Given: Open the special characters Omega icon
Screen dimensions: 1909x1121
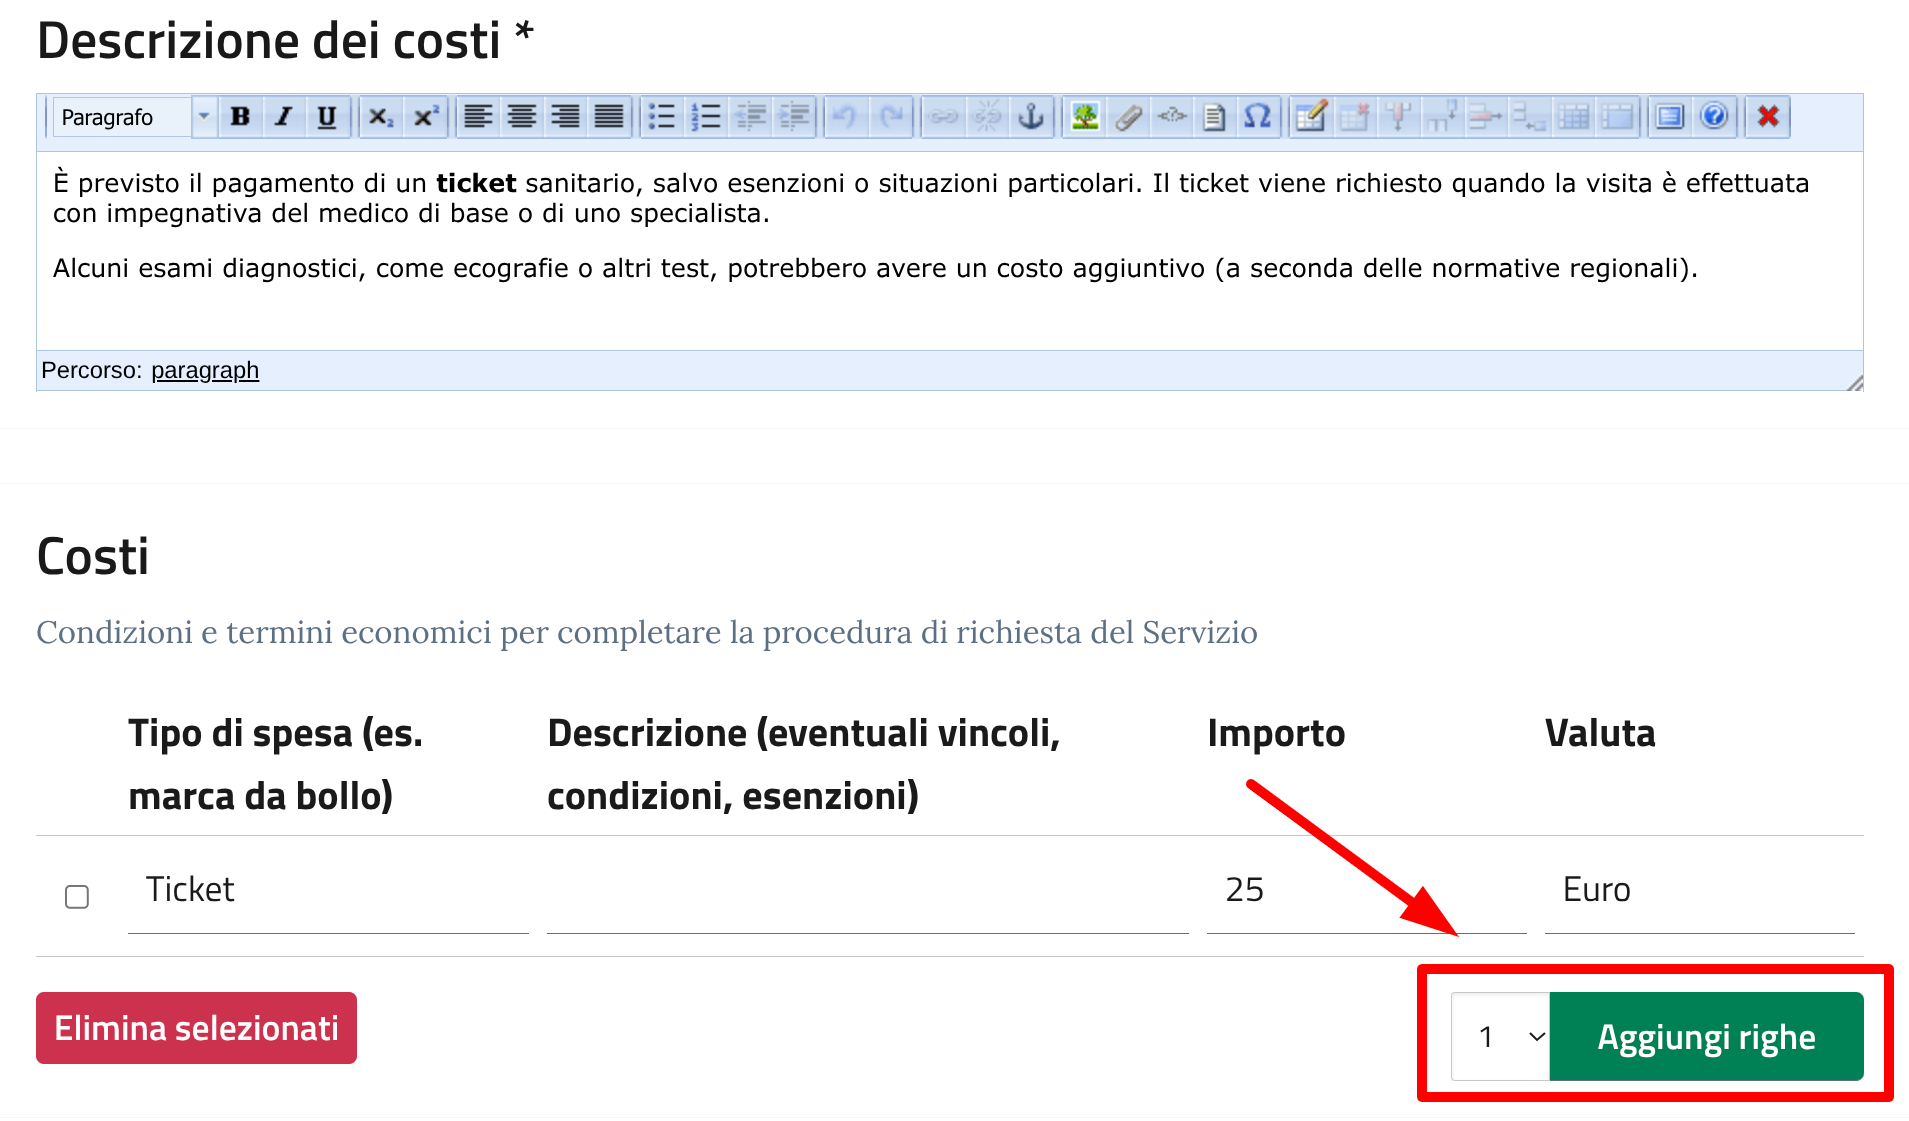Looking at the screenshot, I should (x=1257, y=117).
